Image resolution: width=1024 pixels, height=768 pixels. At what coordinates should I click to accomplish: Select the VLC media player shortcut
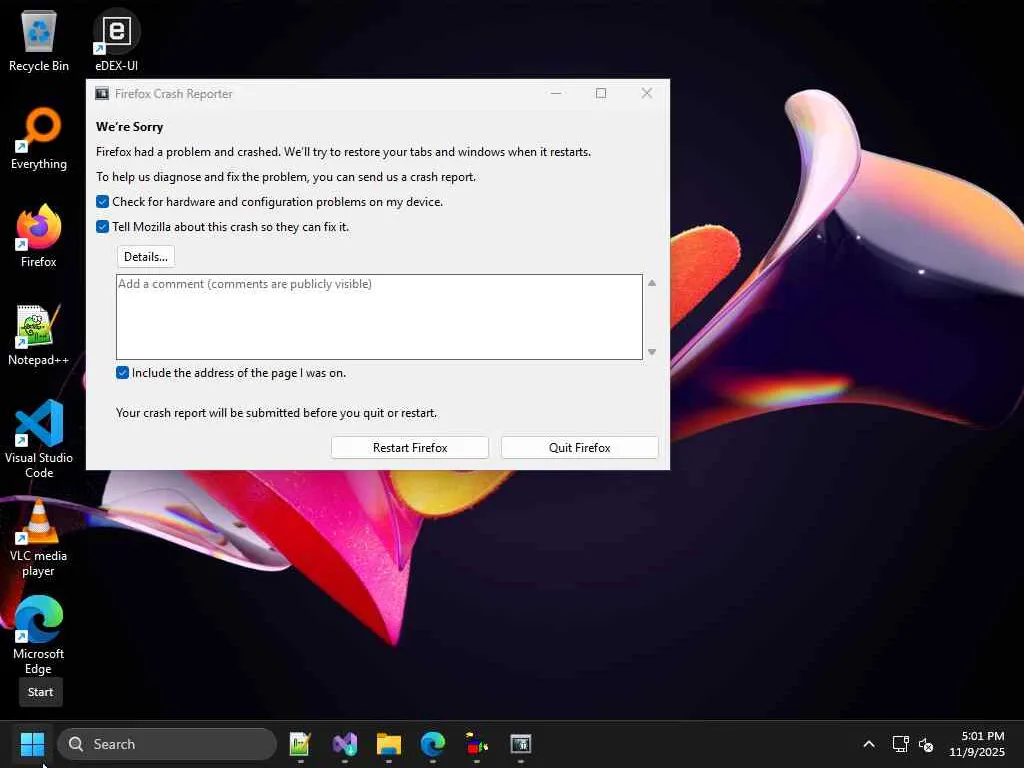pos(39,538)
